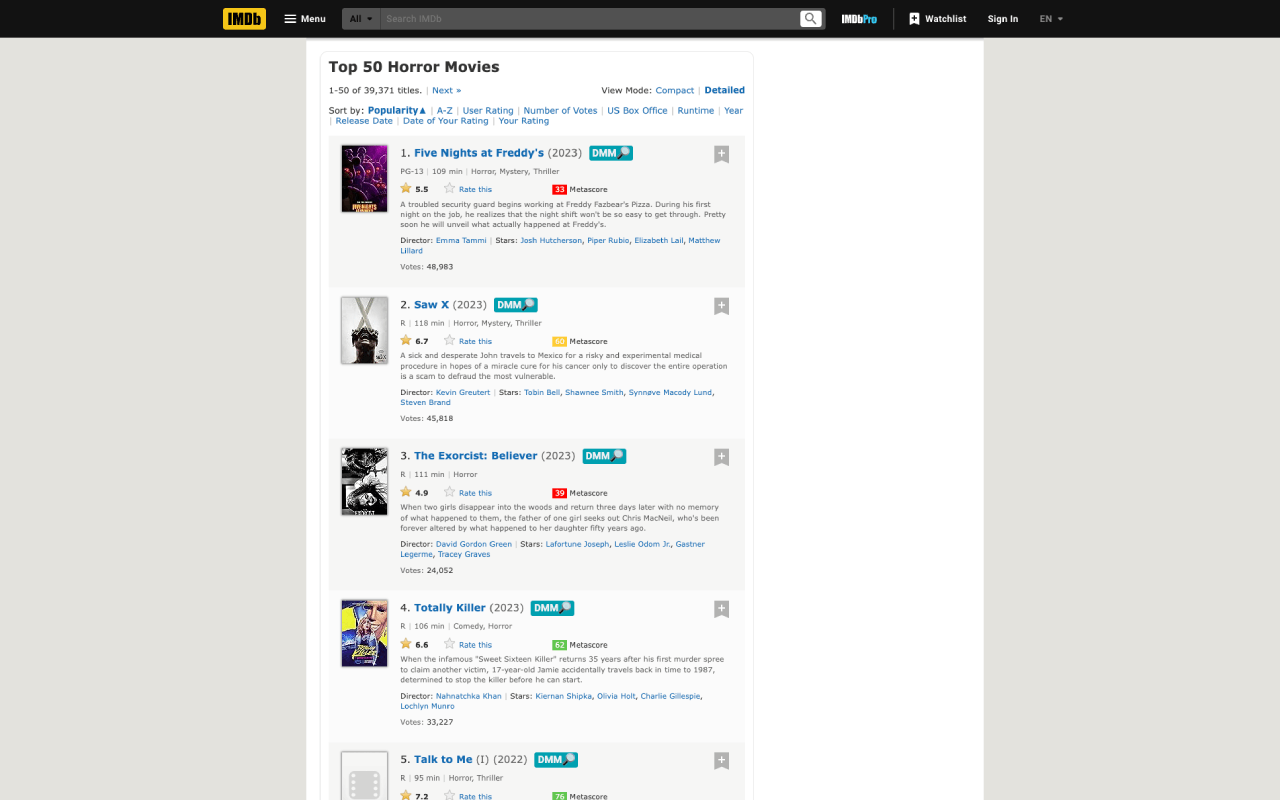Image resolution: width=1280 pixels, height=800 pixels.
Task: Sort by Your Rating
Action: [524, 121]
